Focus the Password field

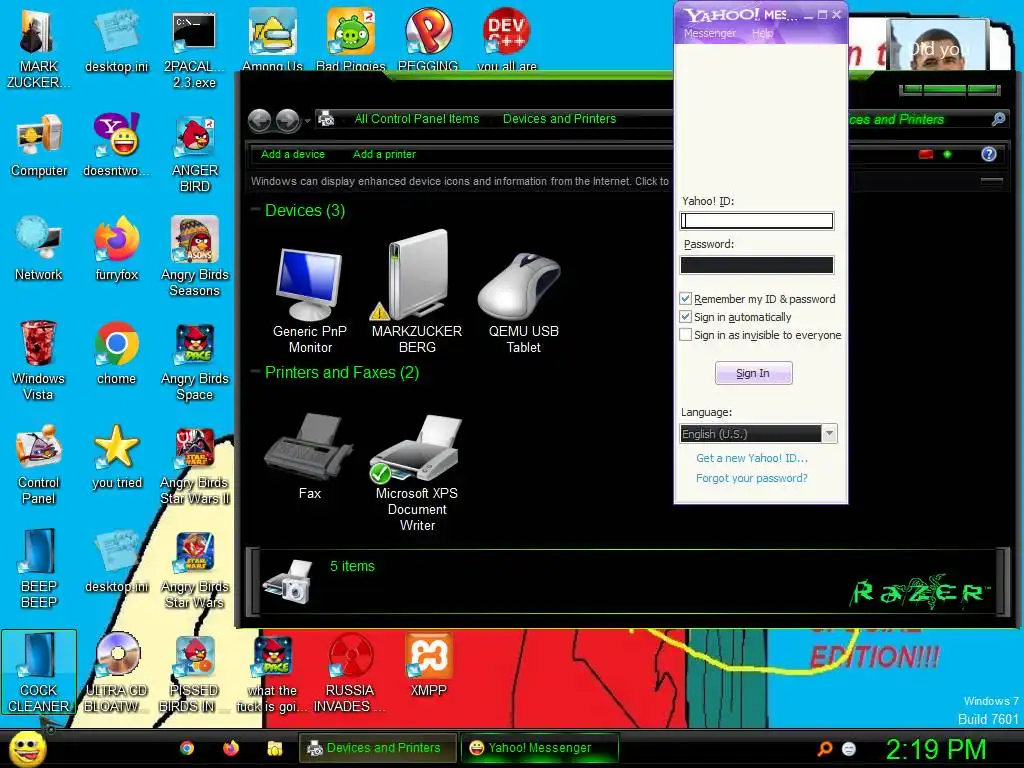pyautogui.click(x=756, y=264)
